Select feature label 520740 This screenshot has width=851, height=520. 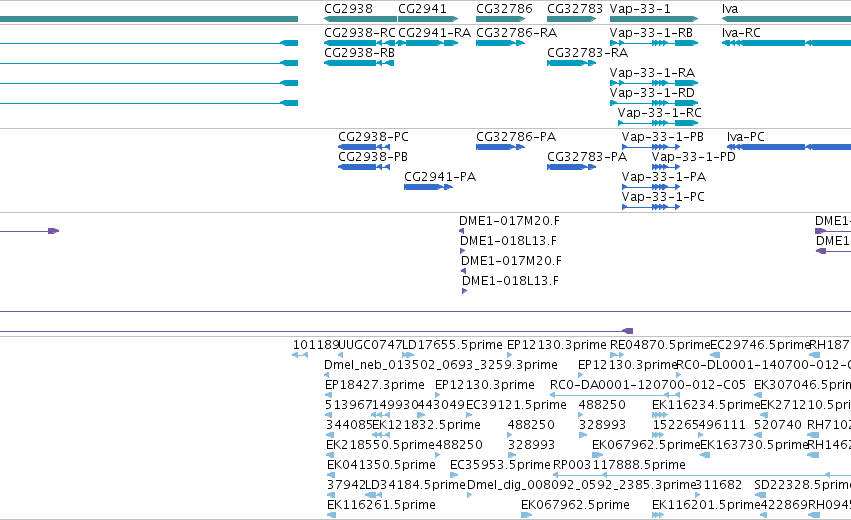click(x=778, y=425)
